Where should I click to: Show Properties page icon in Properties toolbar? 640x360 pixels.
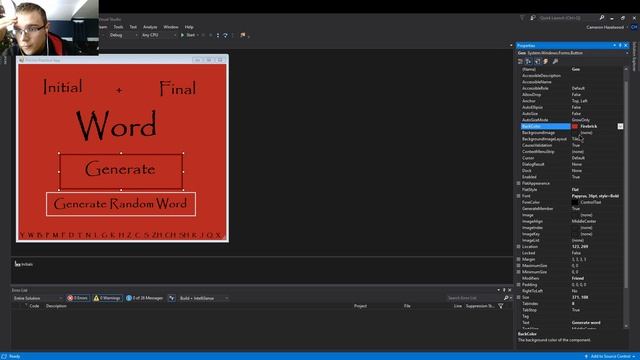pyautogui.click(x=538, y=61)
